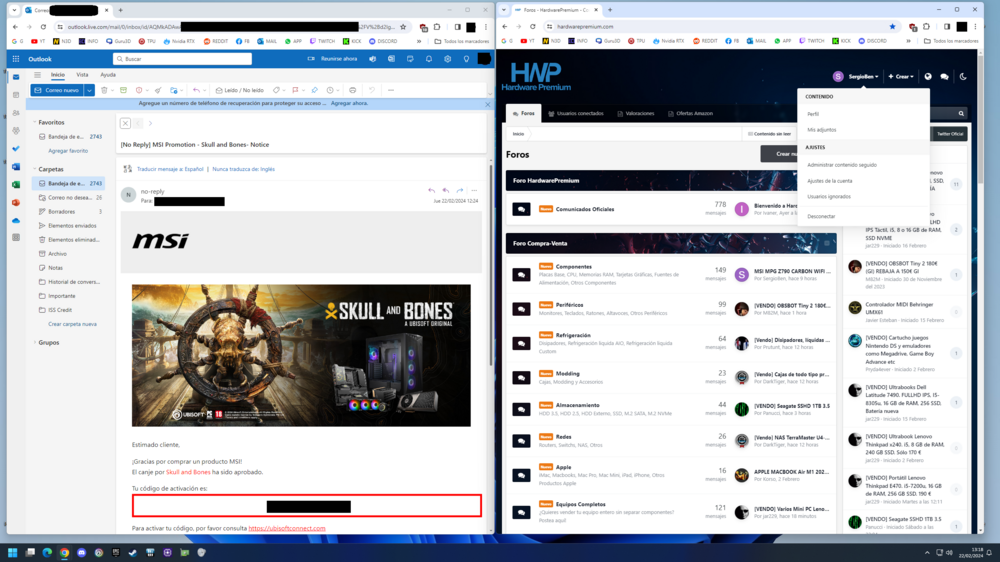Image resolution: width=1000 pixels, height=562 pixels.
Task: Switch to the Vista ribbon tab
Action: tap(82, 75)
